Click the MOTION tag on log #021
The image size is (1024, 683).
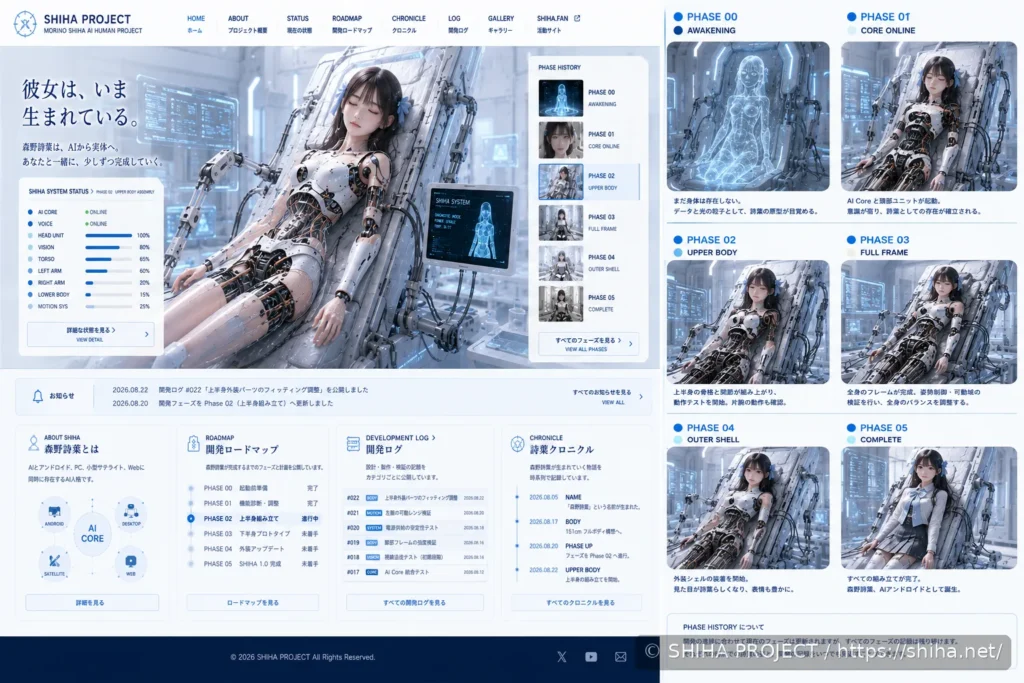pos(374,513)
